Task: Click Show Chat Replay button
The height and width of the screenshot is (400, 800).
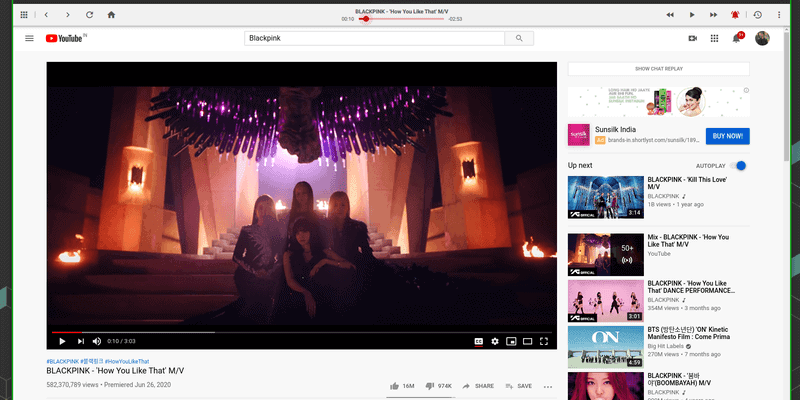Action: tap(659, 69)
